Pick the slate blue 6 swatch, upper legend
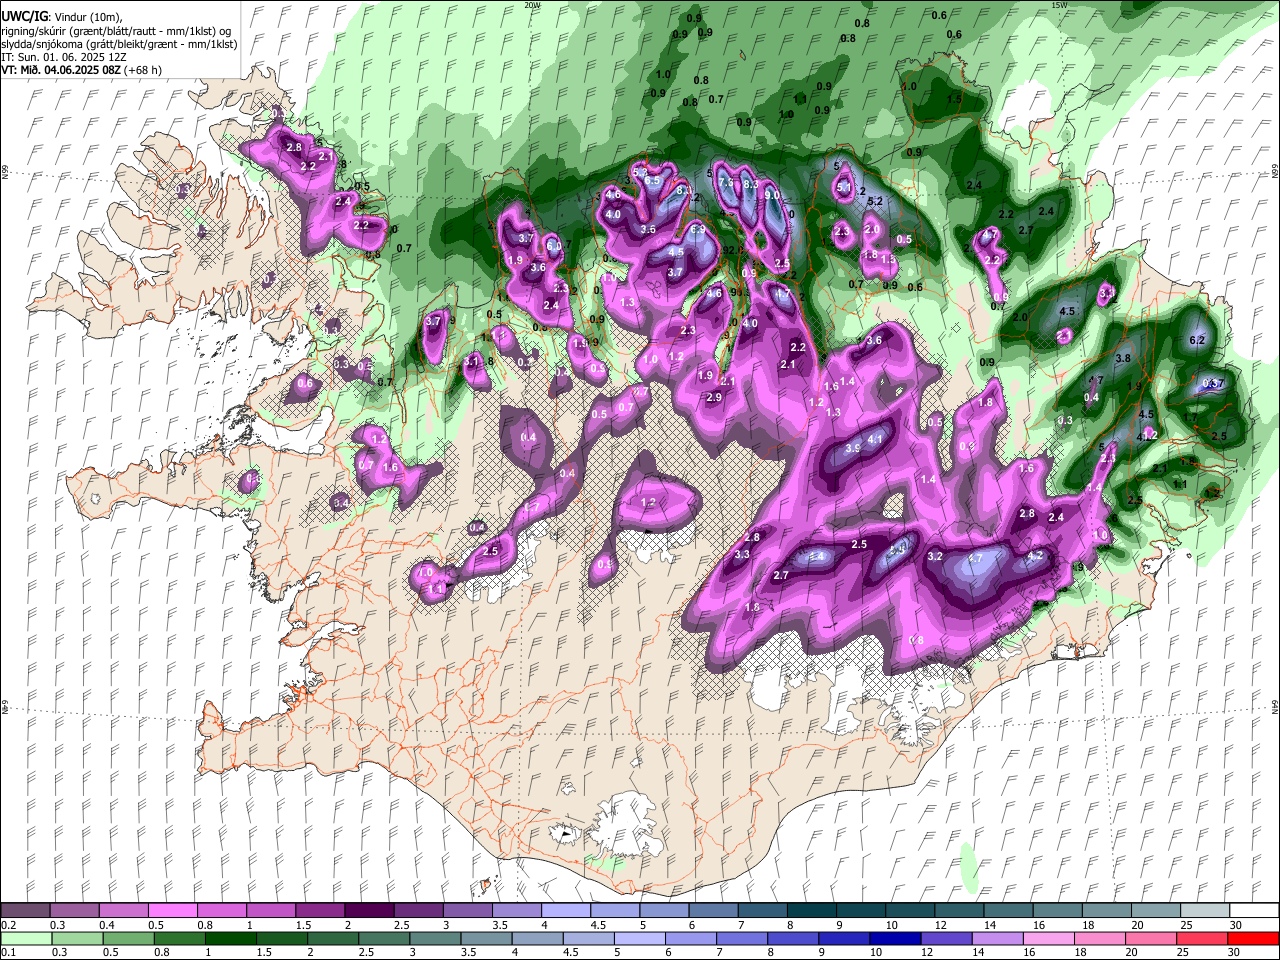Viewport: 1280px width, 960px height. tap(712, 911)
